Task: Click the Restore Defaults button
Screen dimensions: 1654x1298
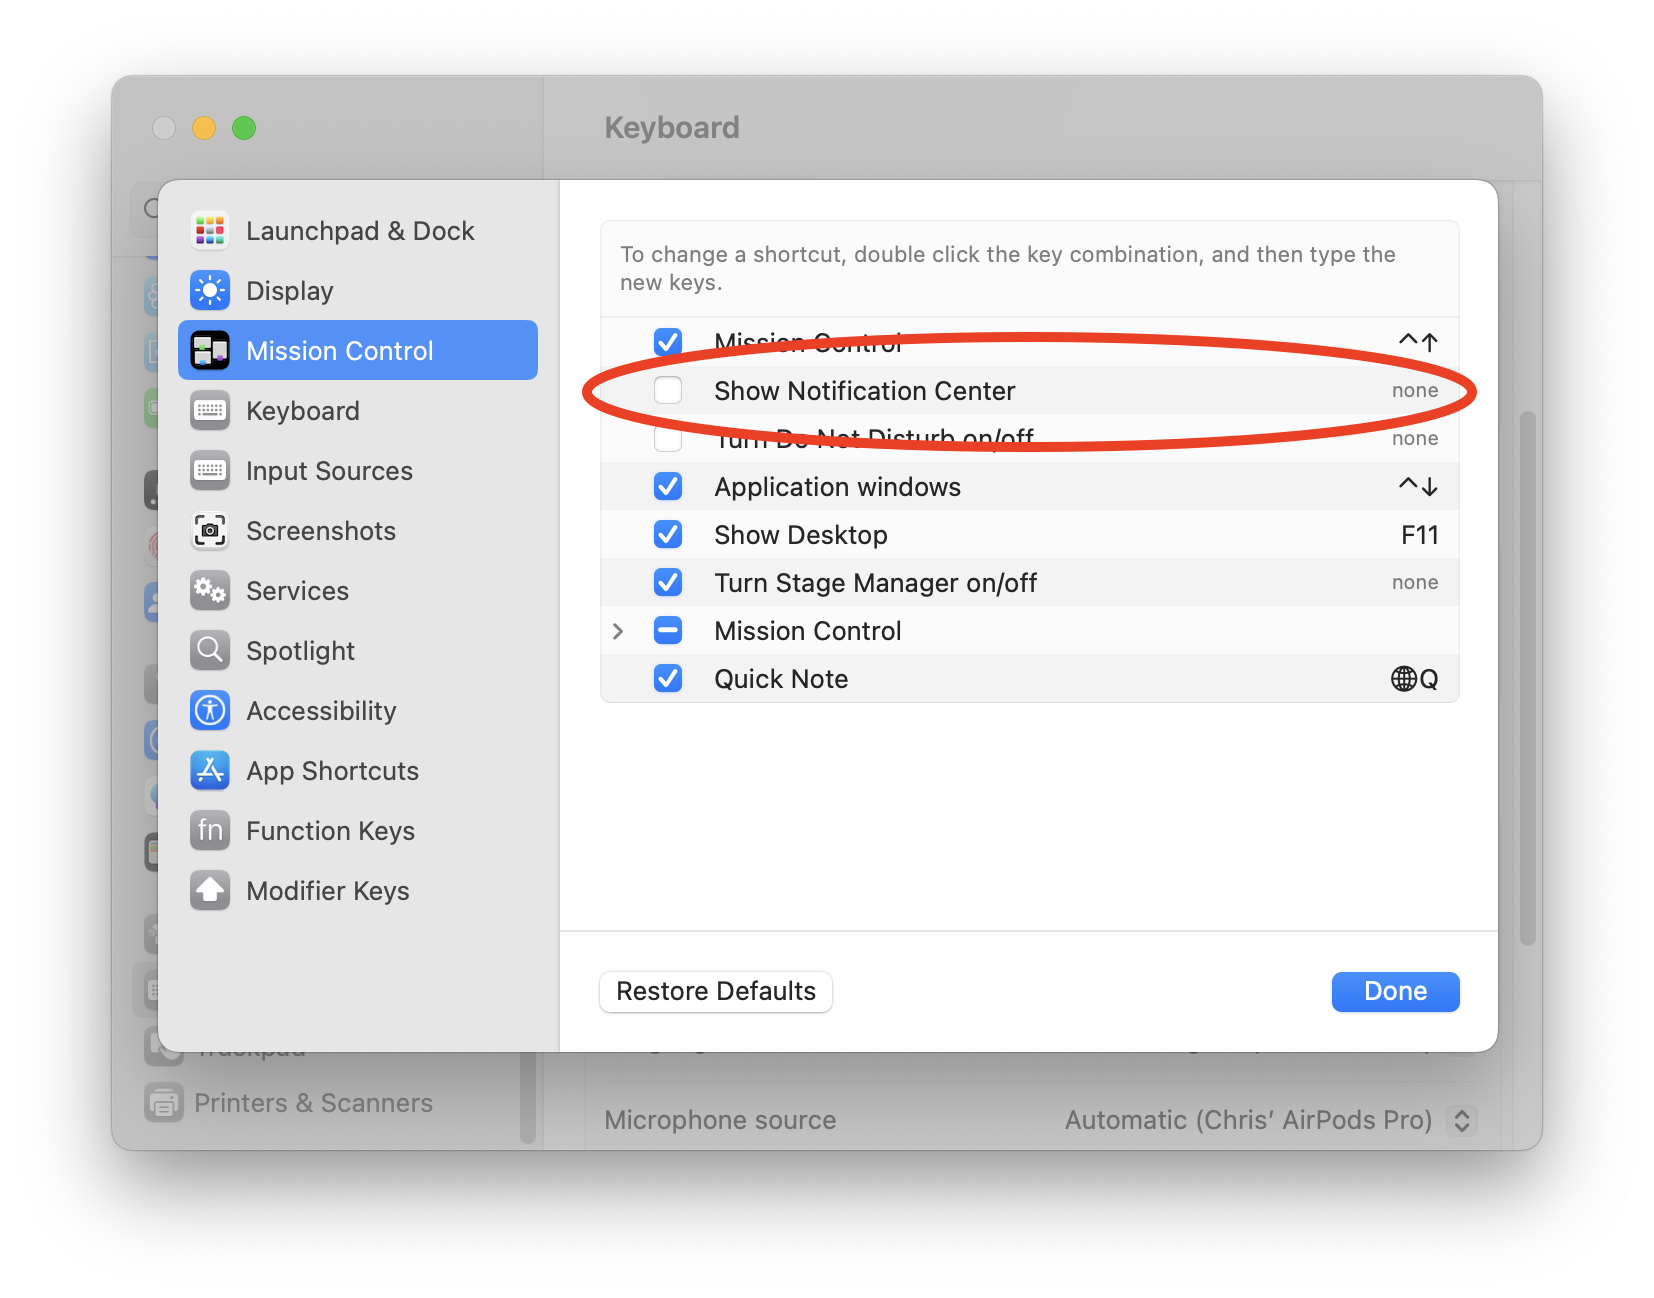Action: pyautogui.click(x=716, y=991)
